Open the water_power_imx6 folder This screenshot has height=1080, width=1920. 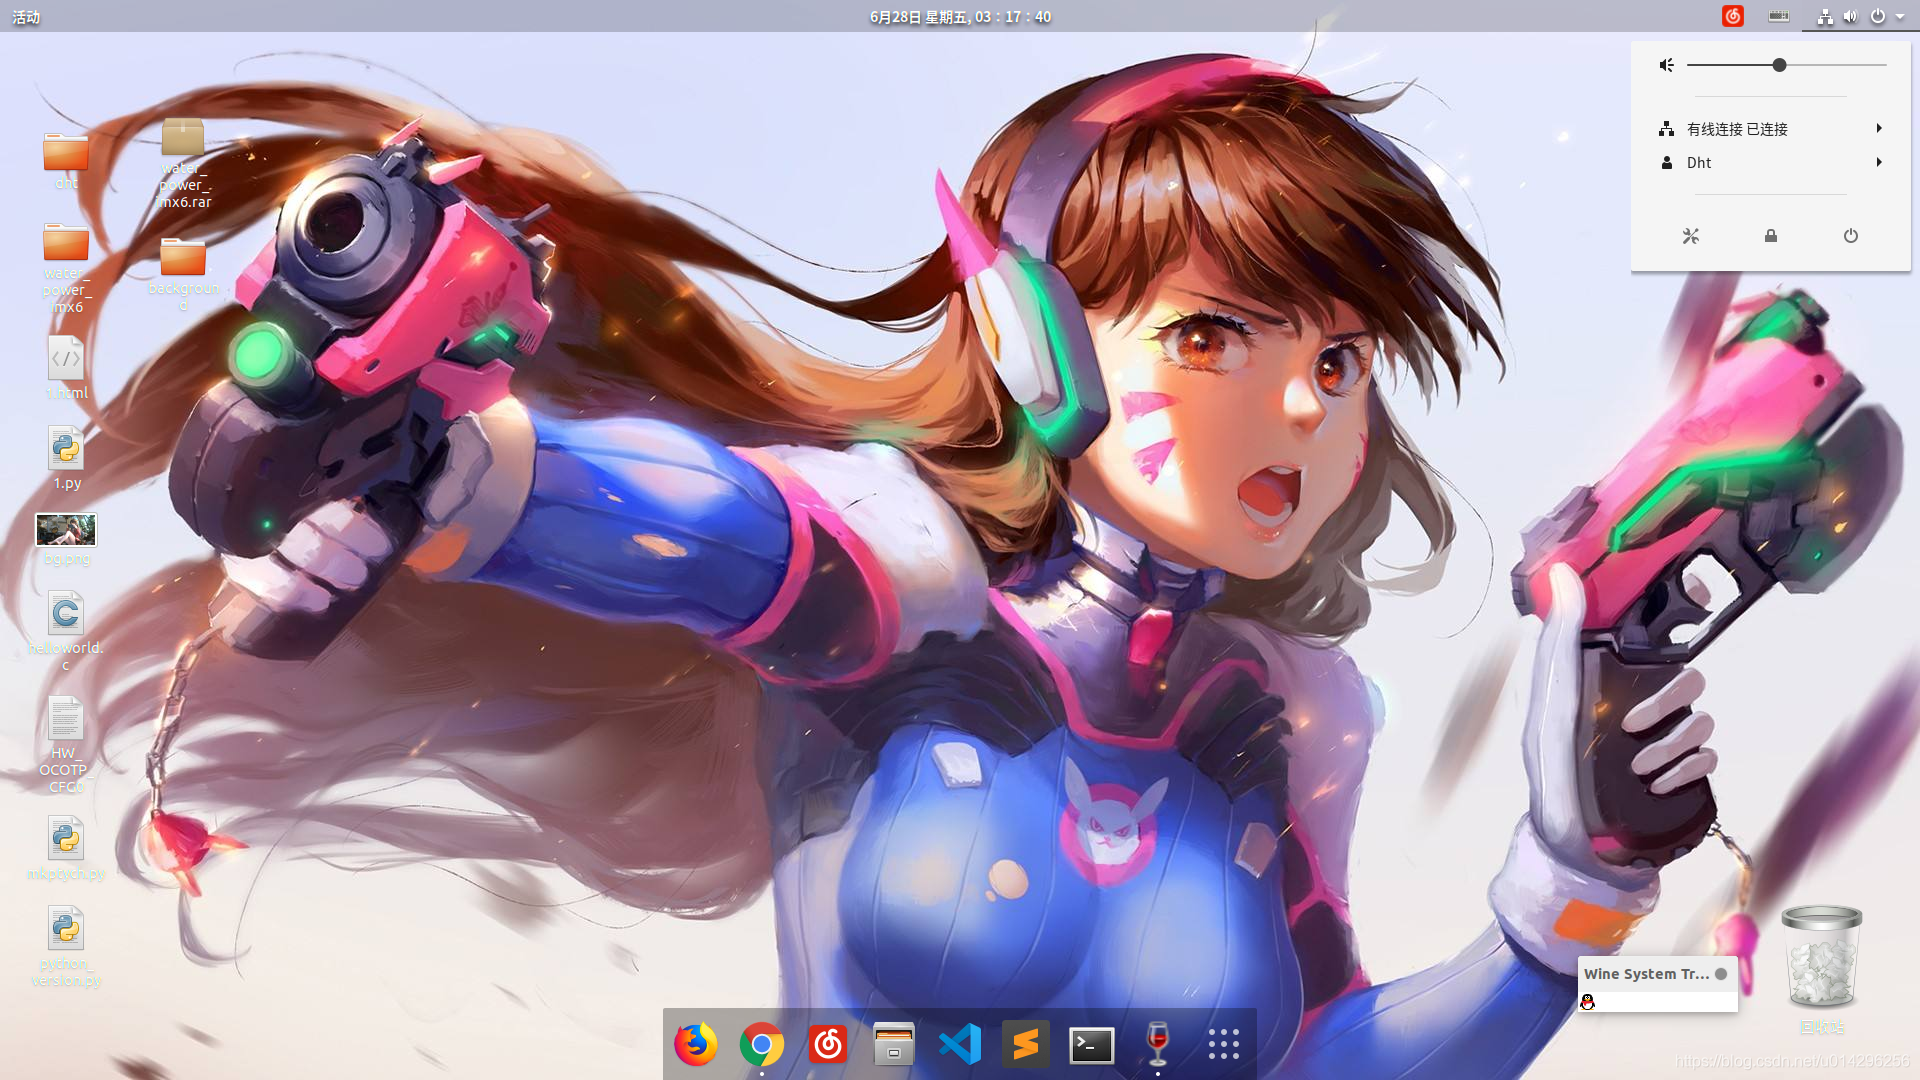point(66,268)
